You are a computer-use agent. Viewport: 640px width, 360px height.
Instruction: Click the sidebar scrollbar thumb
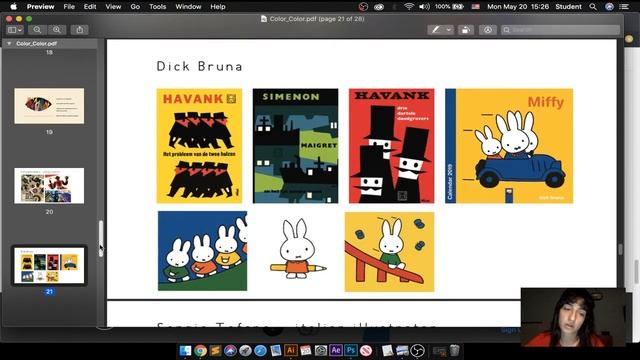pyautogui.click(x=101, y=238)
